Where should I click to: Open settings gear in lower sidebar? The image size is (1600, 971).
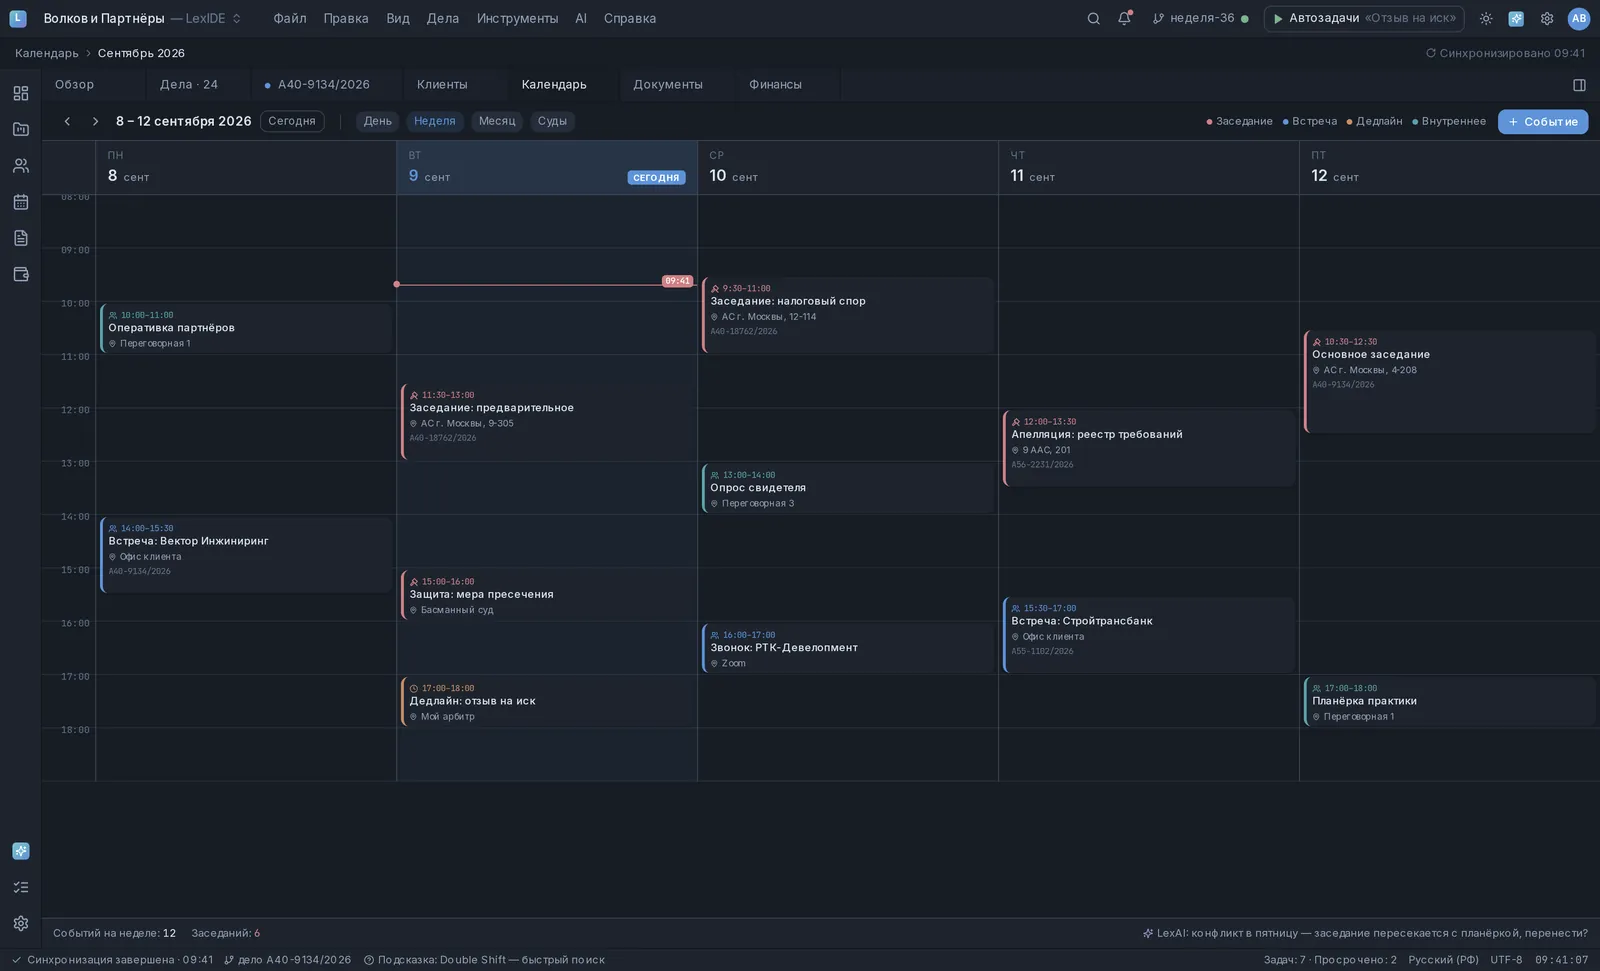(x=21, y=923)
